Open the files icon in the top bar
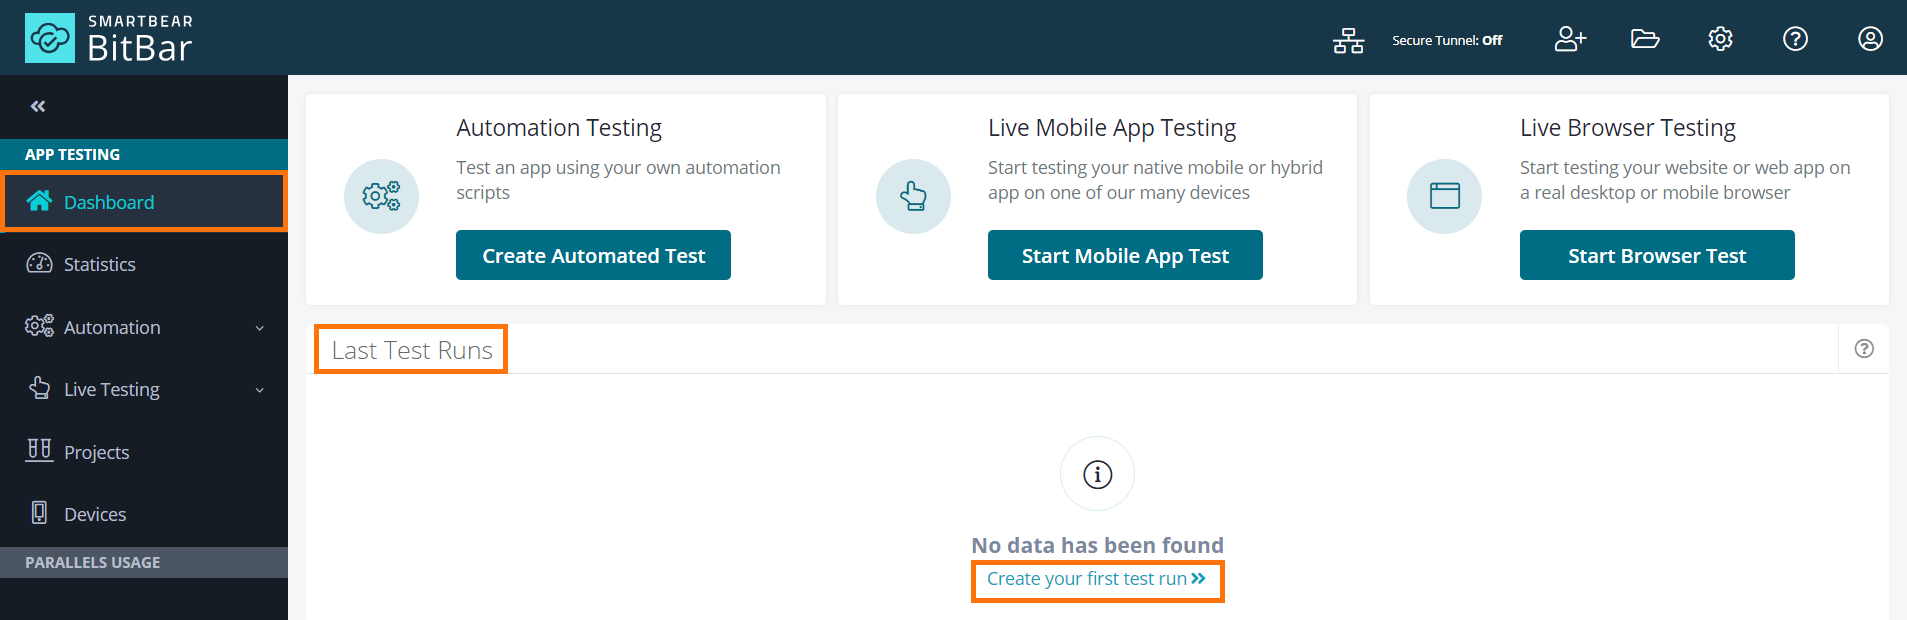 coord(1644,39)
